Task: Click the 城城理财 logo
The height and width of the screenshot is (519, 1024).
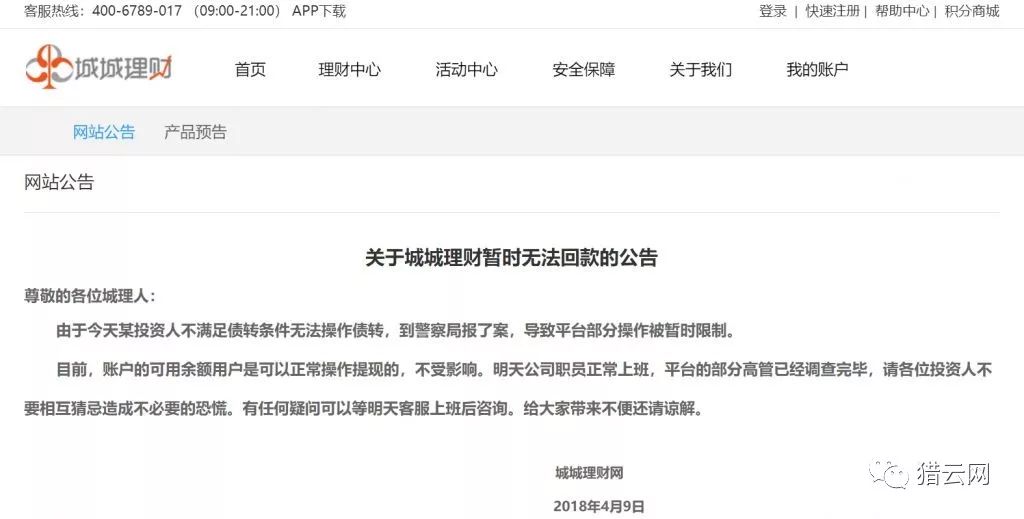Action: coord(99,67)
